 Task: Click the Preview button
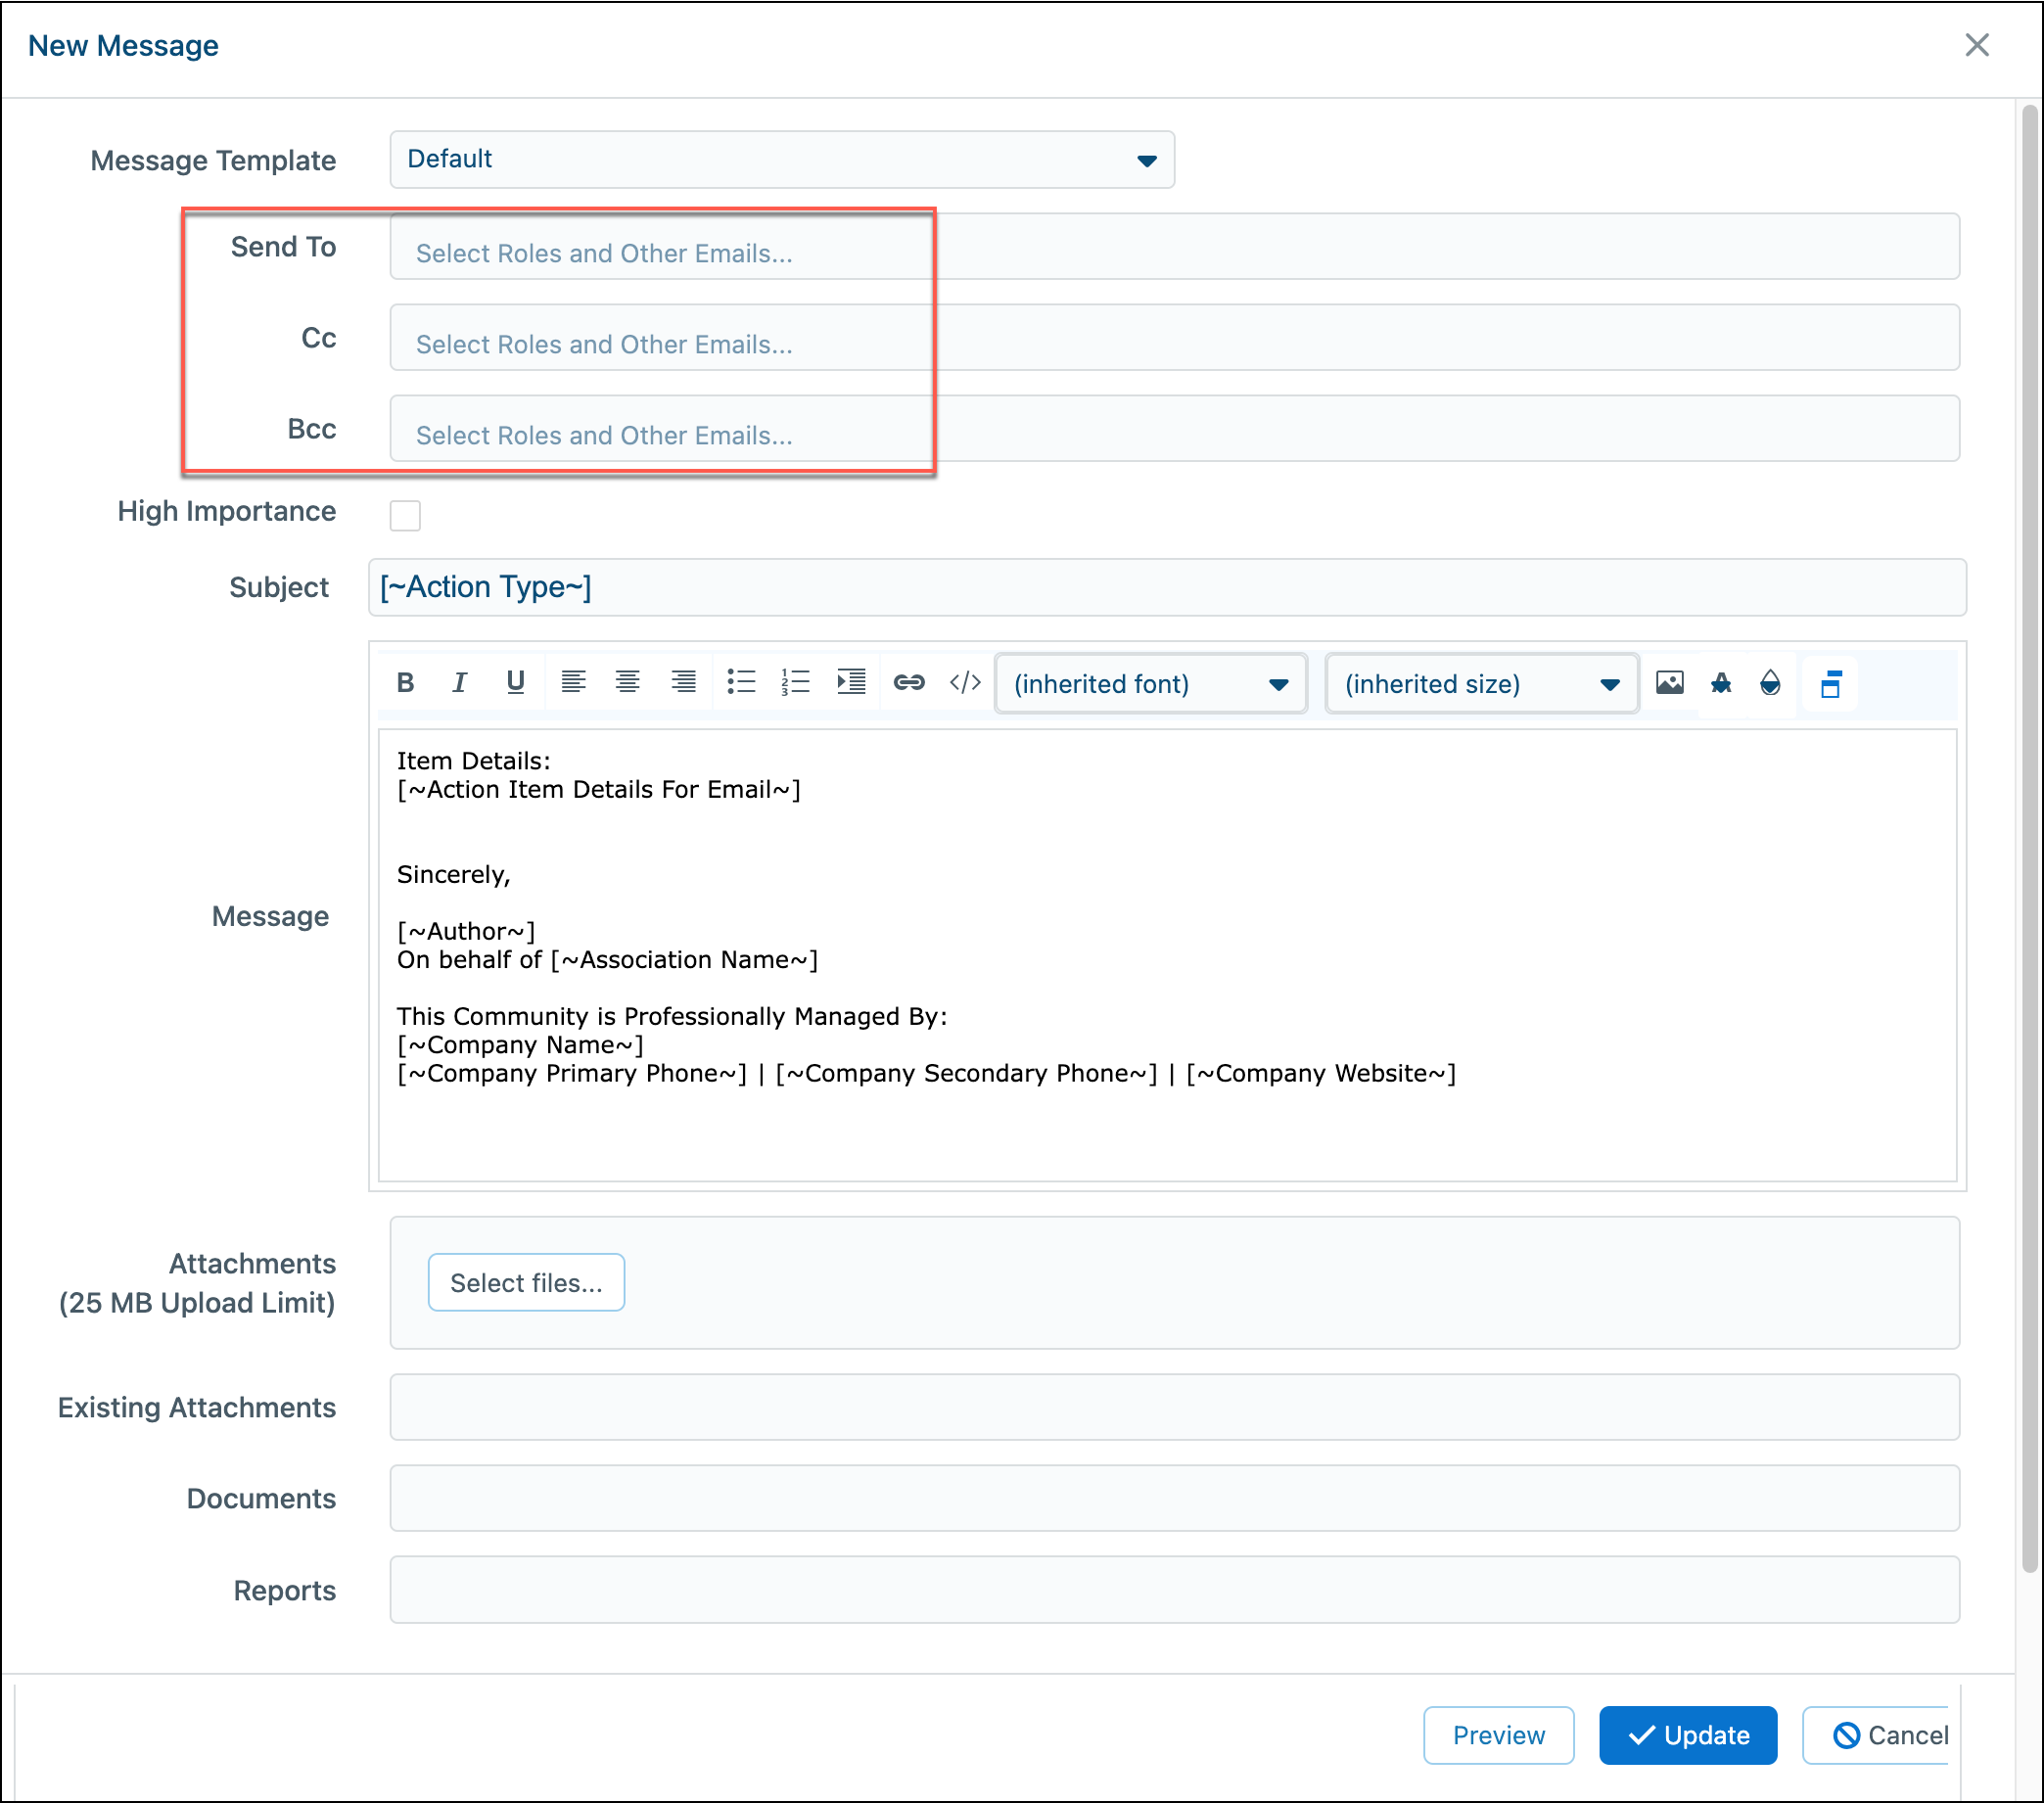pyautogui.click(x=1498, y=1735)
